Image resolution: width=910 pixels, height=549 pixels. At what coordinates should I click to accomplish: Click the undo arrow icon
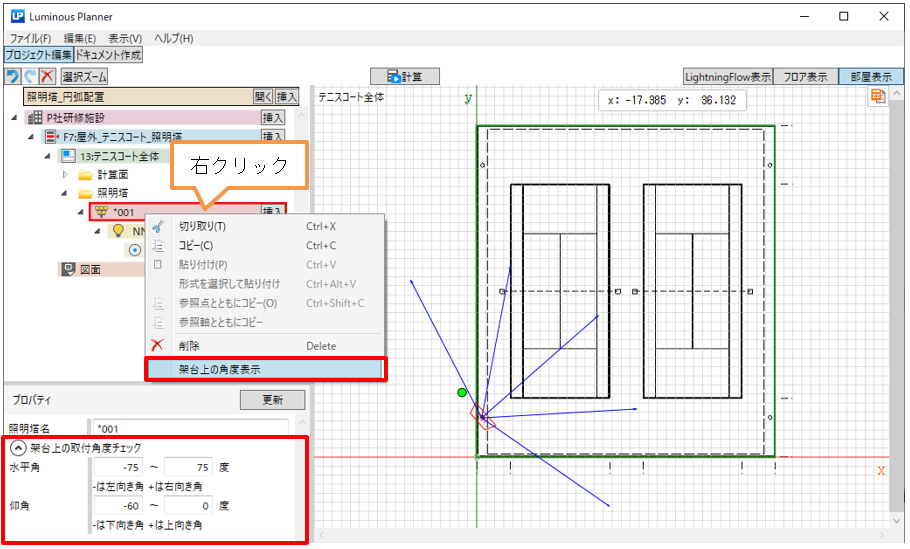(12, 76)
